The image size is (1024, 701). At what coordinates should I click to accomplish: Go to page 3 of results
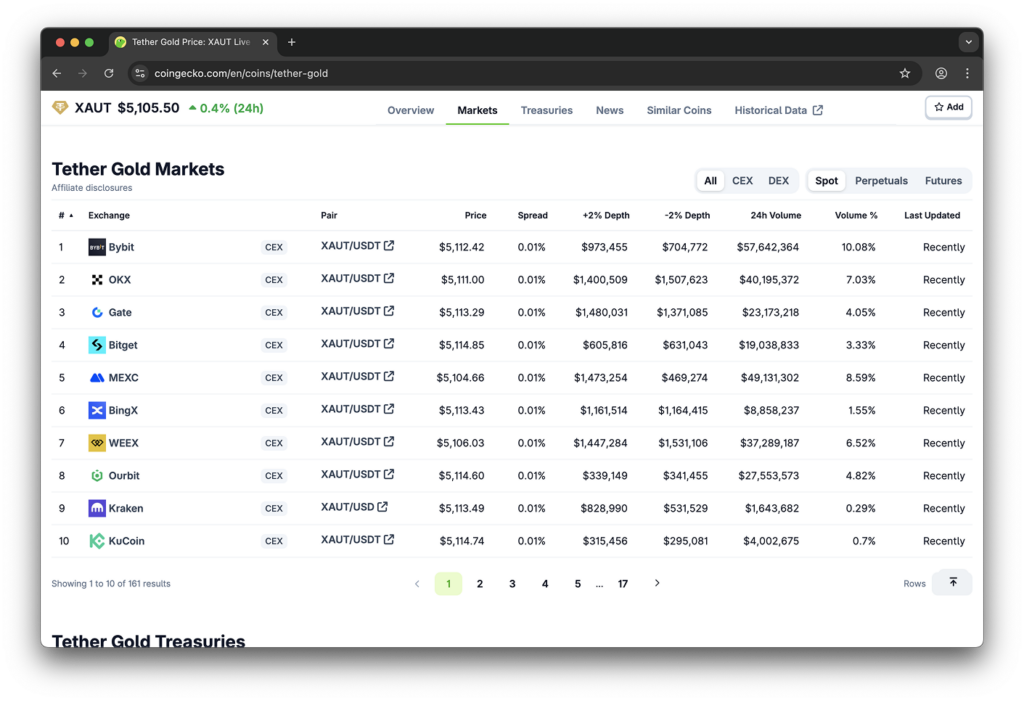(x=512, y=583)
